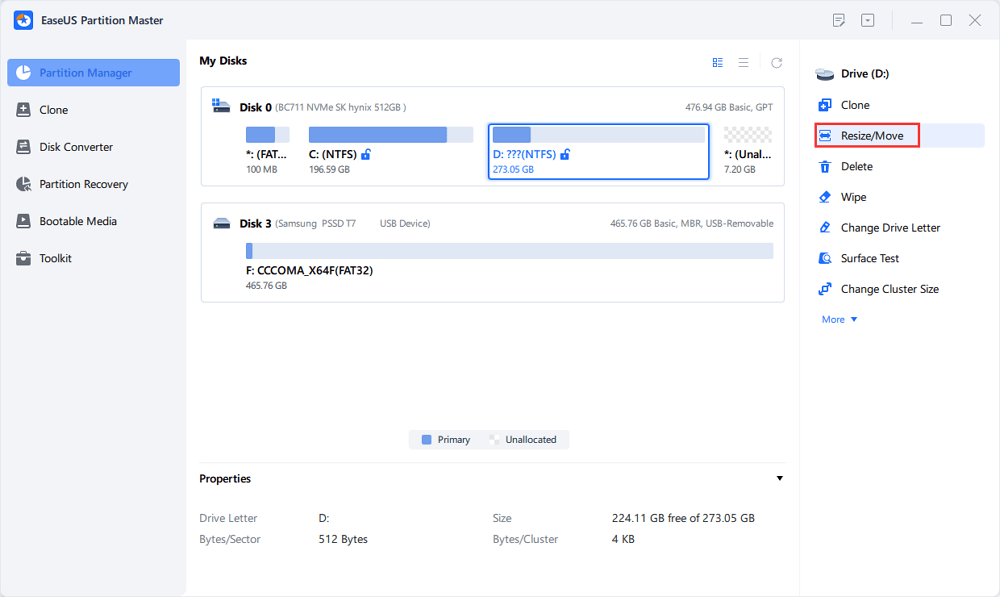Click the F: CCCOMA_X64F(FAT32) label

coord(309,270)
